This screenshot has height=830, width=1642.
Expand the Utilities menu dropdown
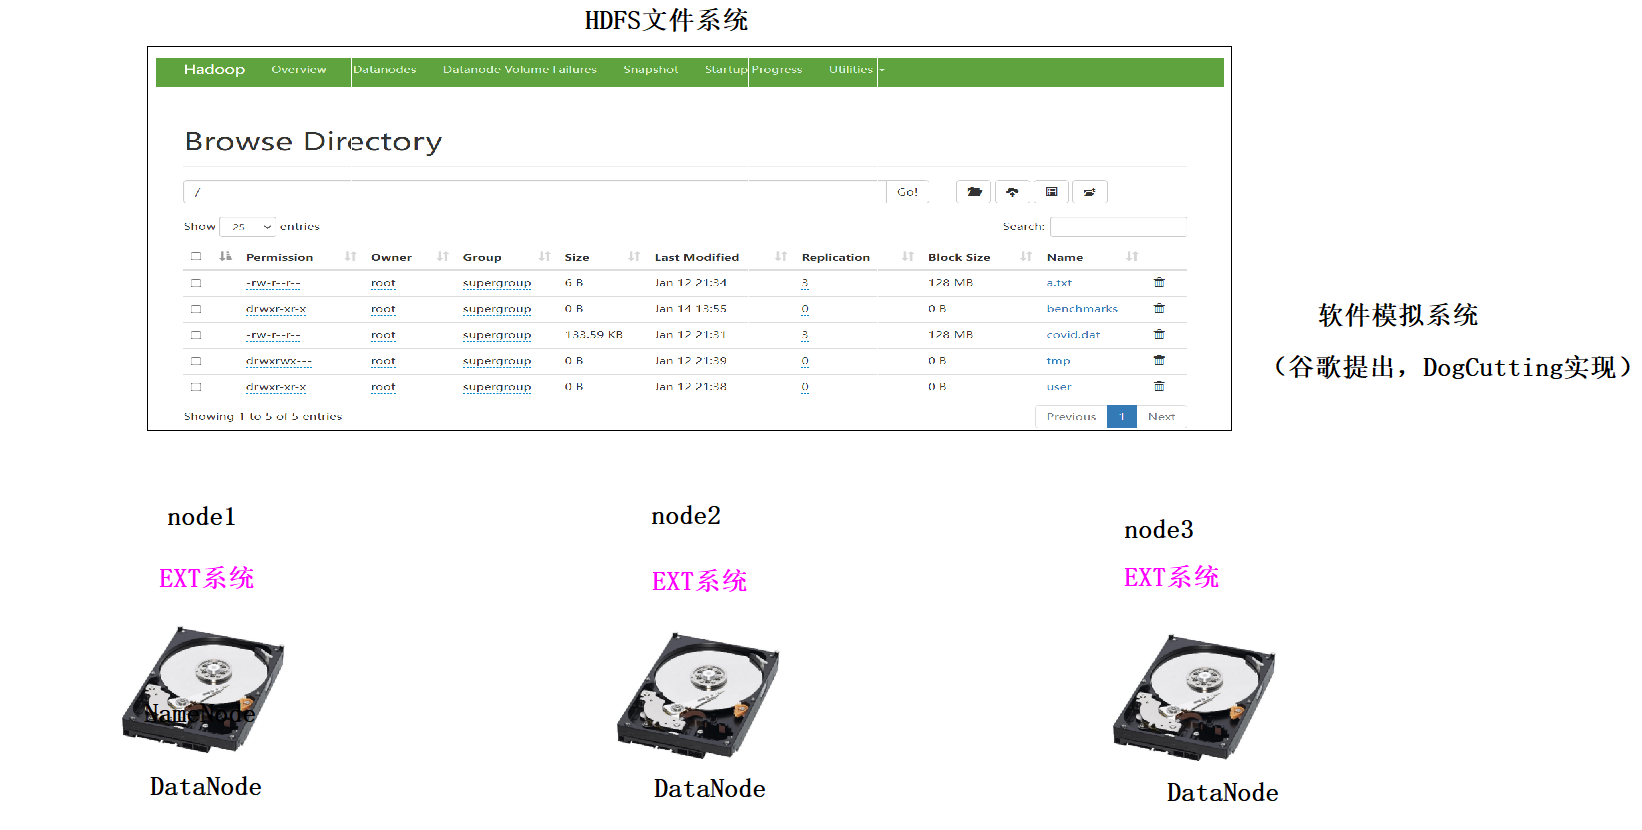(x=856, y=70)
